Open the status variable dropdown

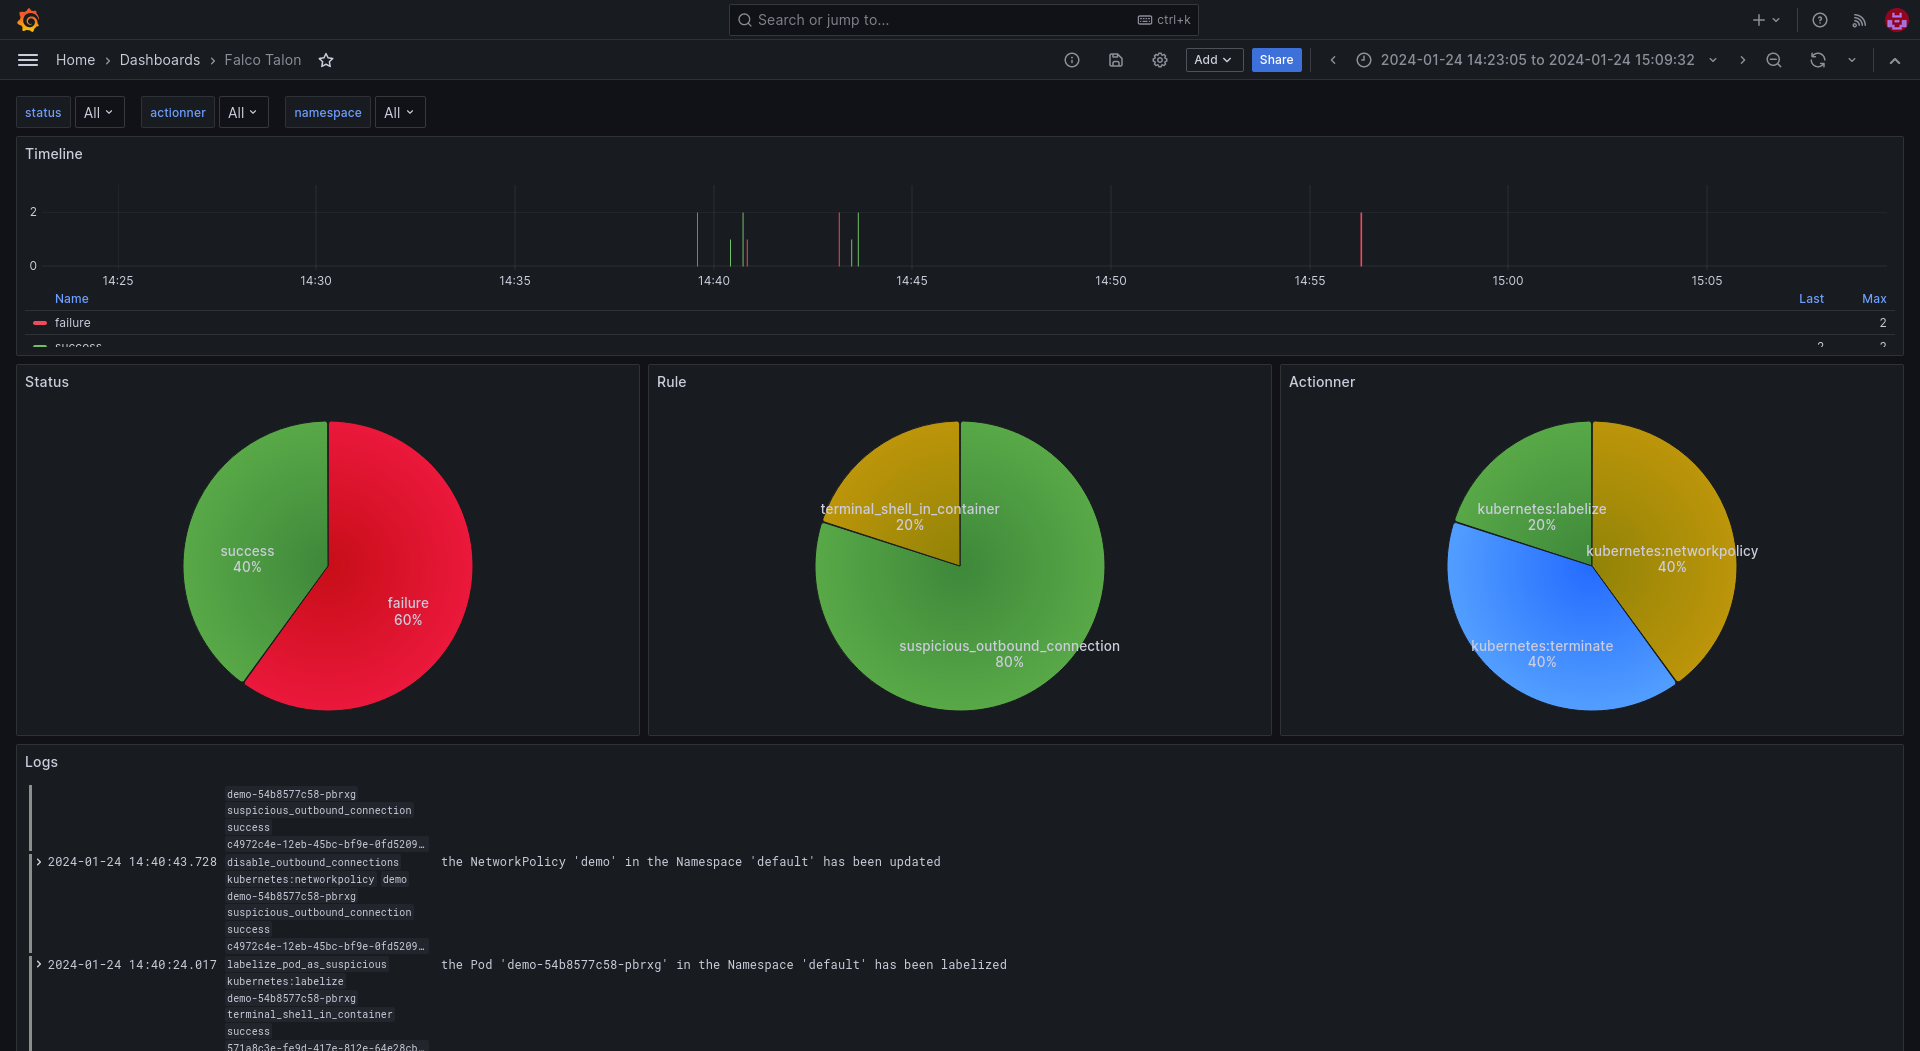[98, 112]
